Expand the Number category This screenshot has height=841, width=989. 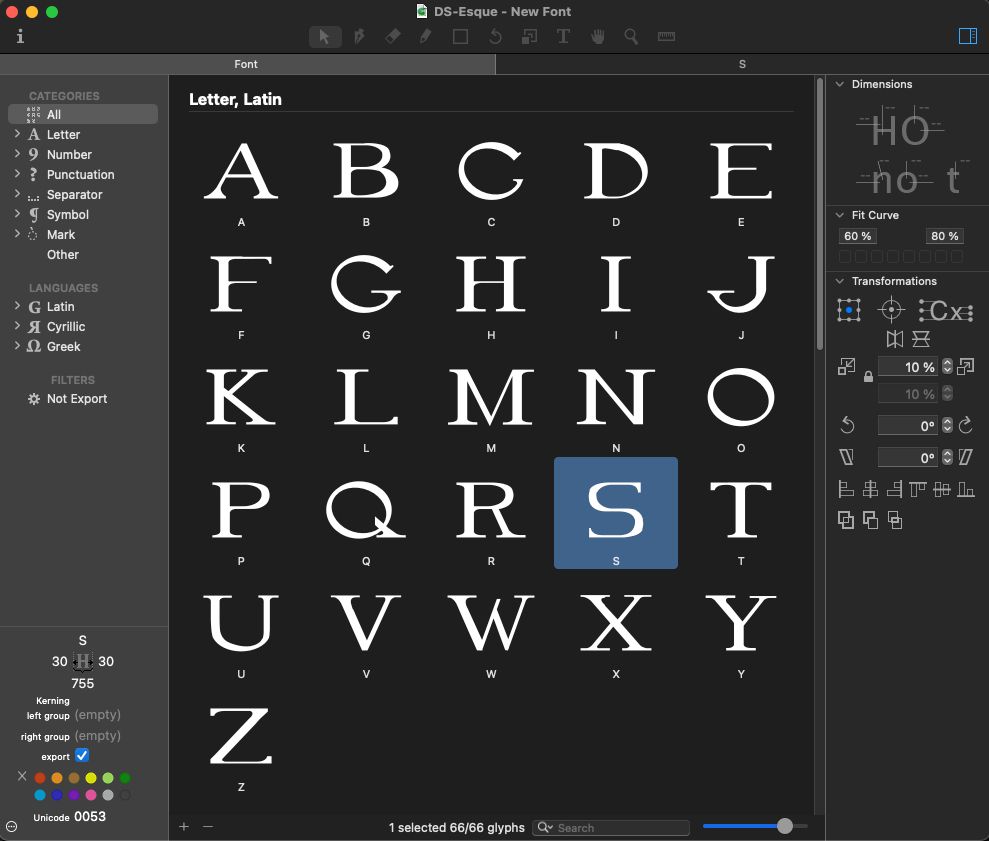click(x=18, y=154)
